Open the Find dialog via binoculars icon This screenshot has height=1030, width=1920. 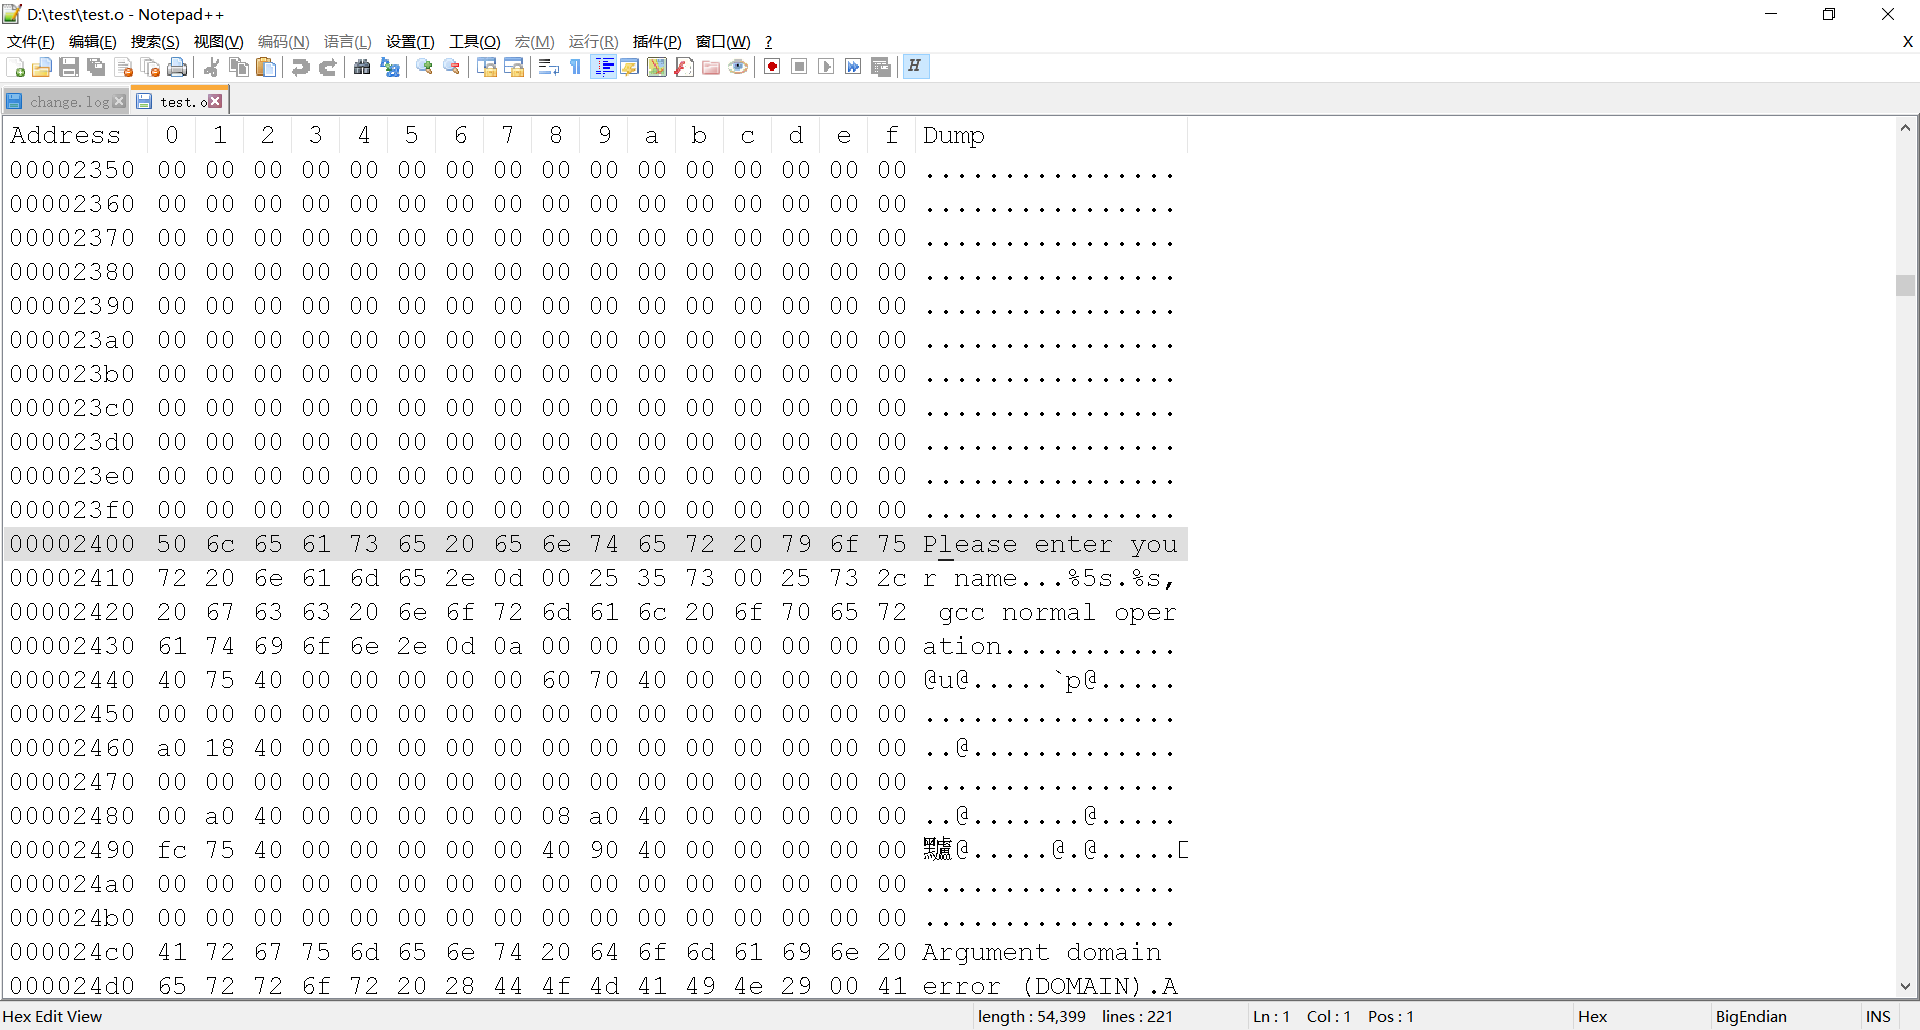(361, 66)
